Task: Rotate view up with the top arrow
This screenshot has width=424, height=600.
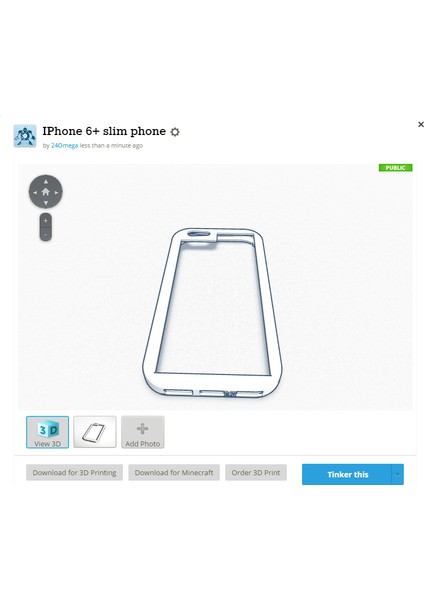Action: [46, 181]
